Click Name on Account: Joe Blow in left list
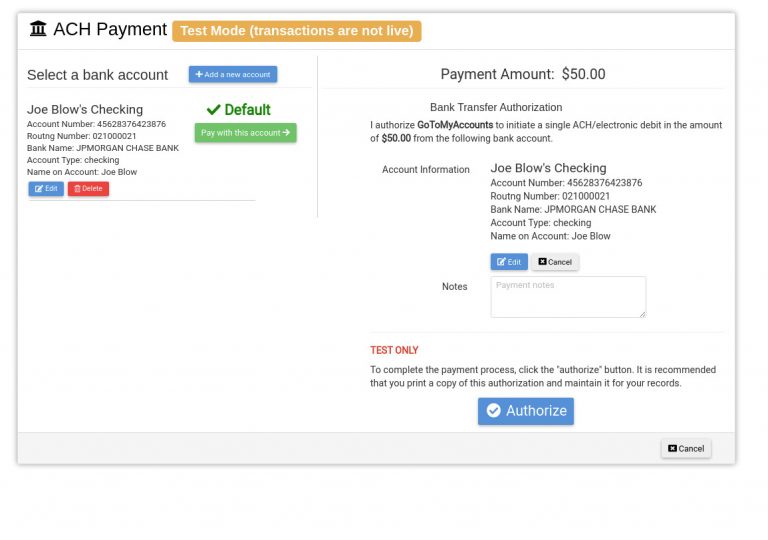The height and width of the screenshot is (540, 768). tap(82, 172)
